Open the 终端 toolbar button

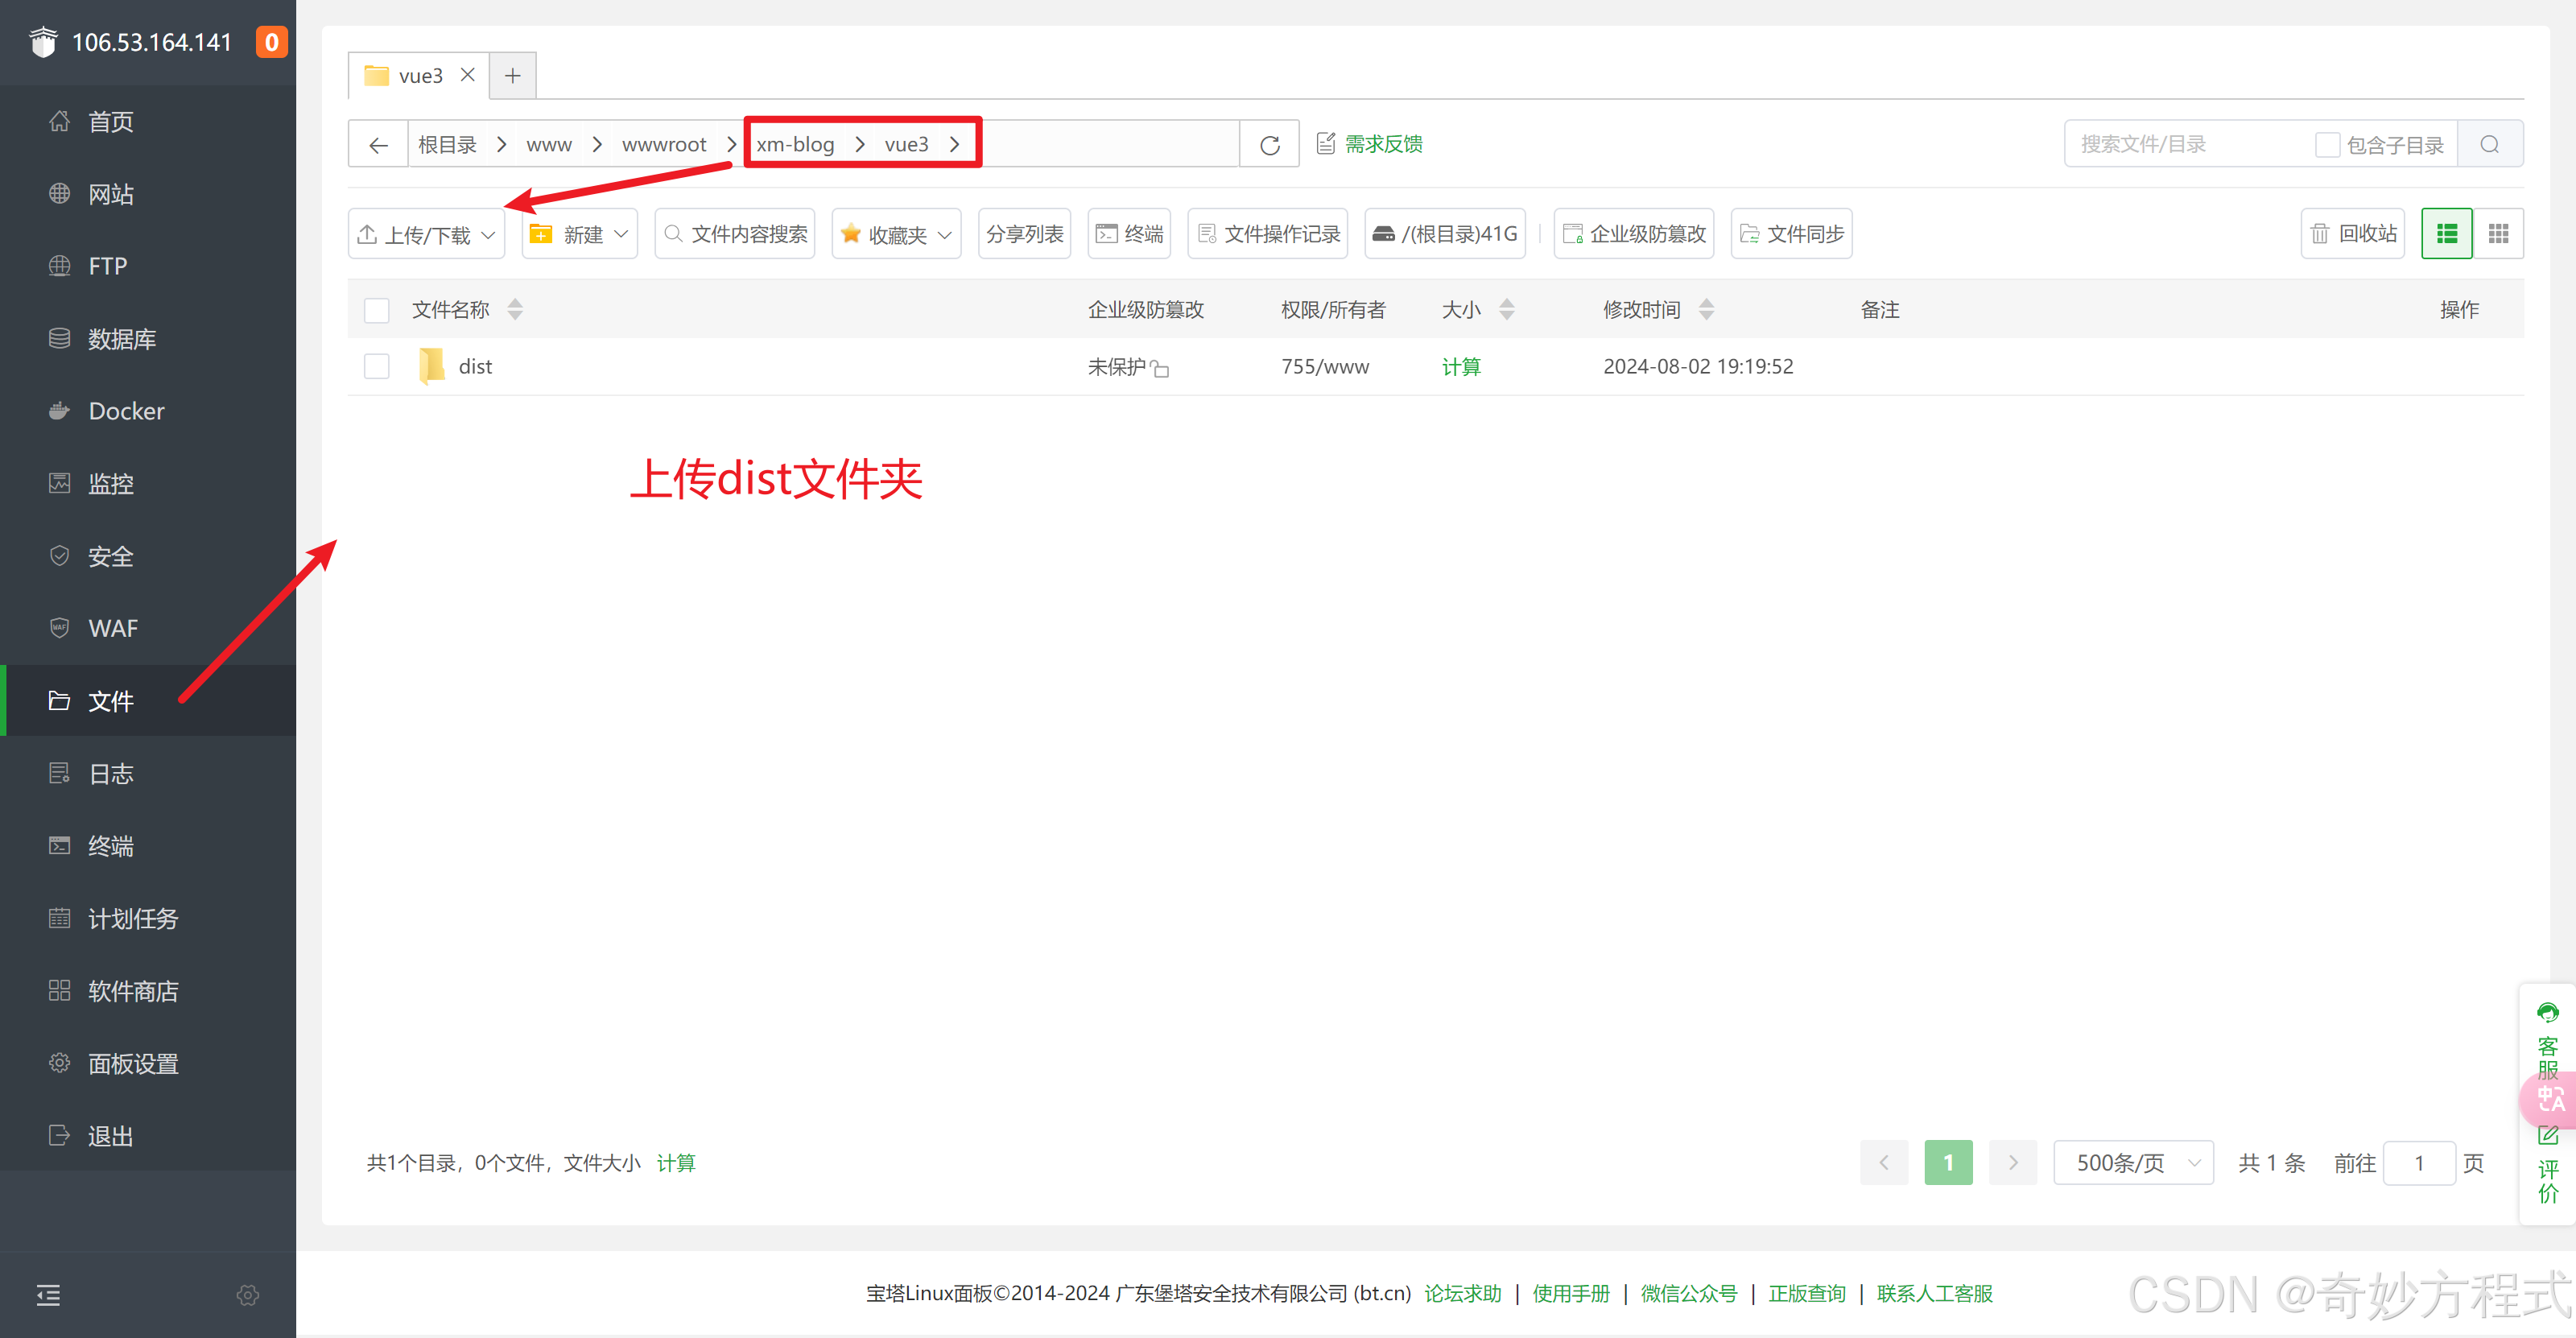1129,234
